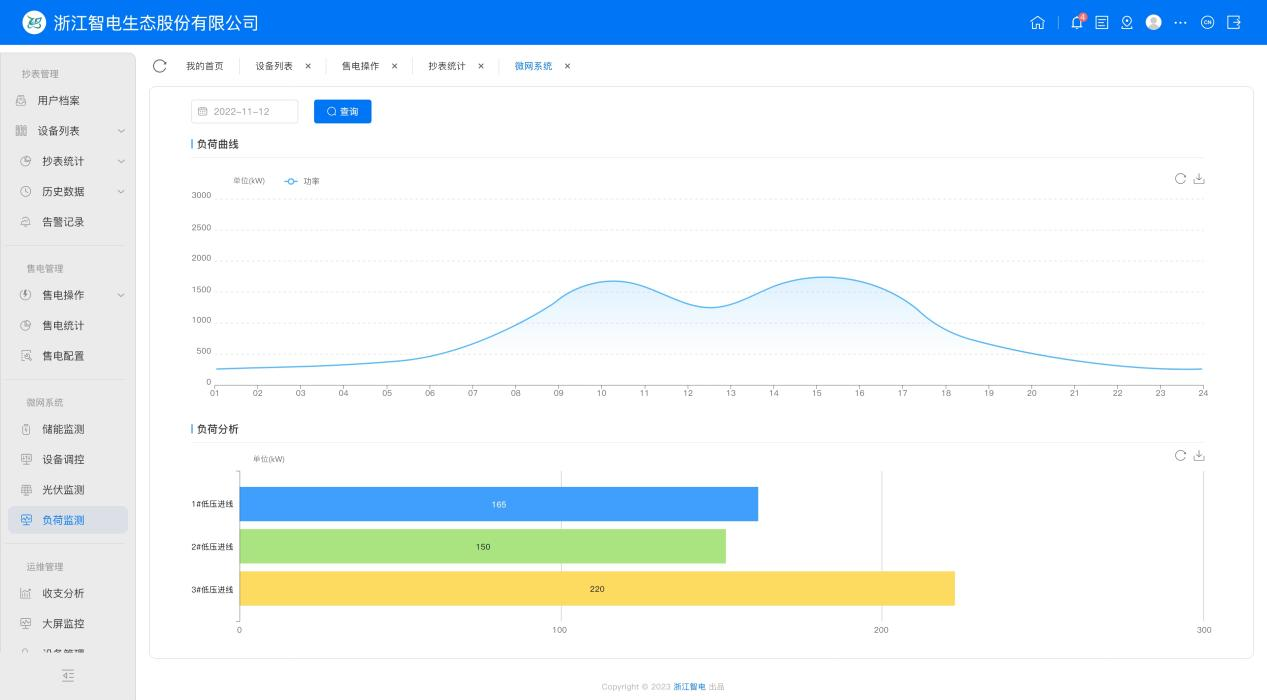Refresh the 负荷分析 chart
This screenshot has width=1267, height=700.
point(1180,456)
